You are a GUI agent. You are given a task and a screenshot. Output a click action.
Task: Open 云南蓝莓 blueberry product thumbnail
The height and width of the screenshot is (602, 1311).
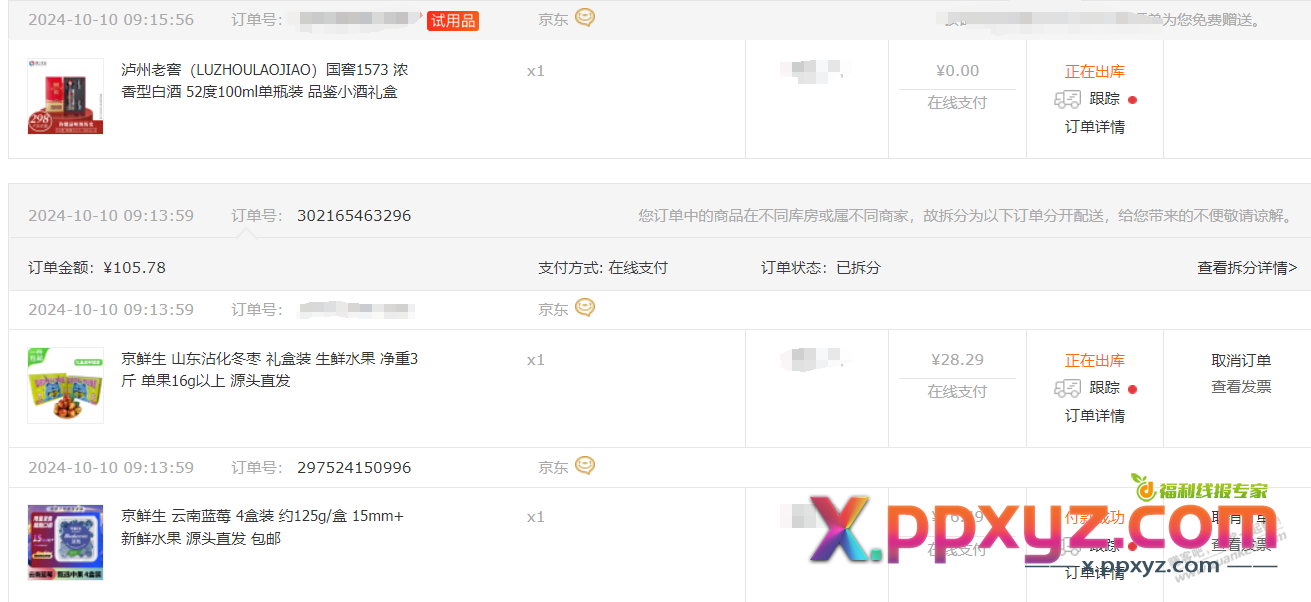pos(65,542)
